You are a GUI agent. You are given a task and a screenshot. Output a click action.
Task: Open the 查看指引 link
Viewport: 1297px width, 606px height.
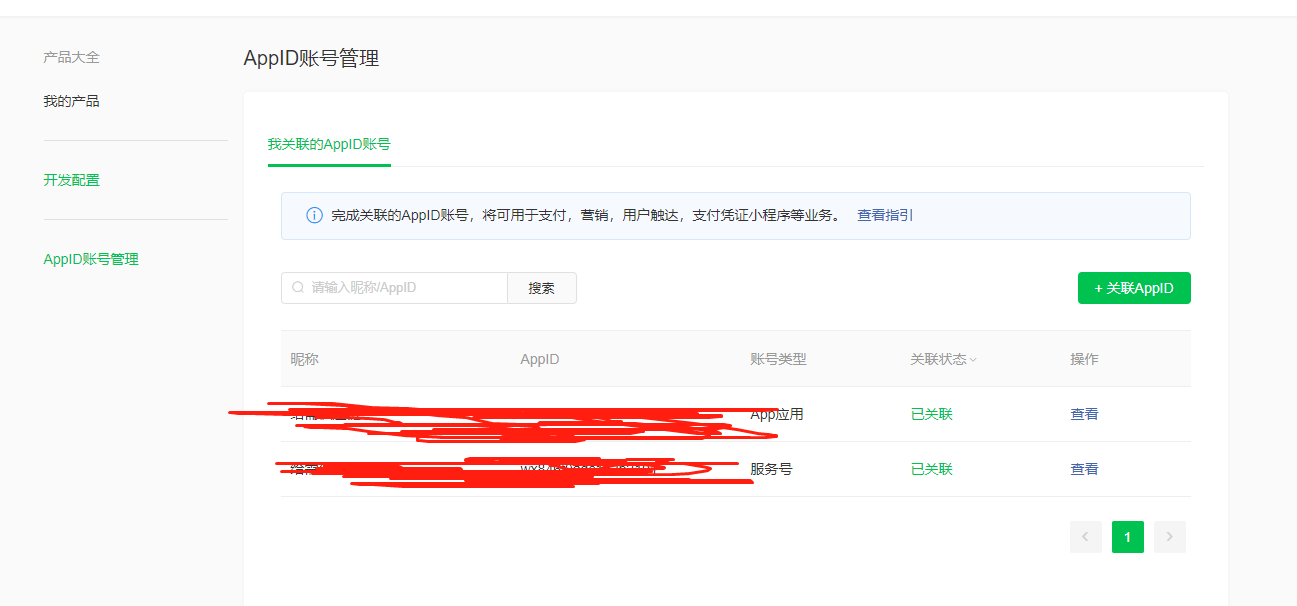click(x=885, y=215)
